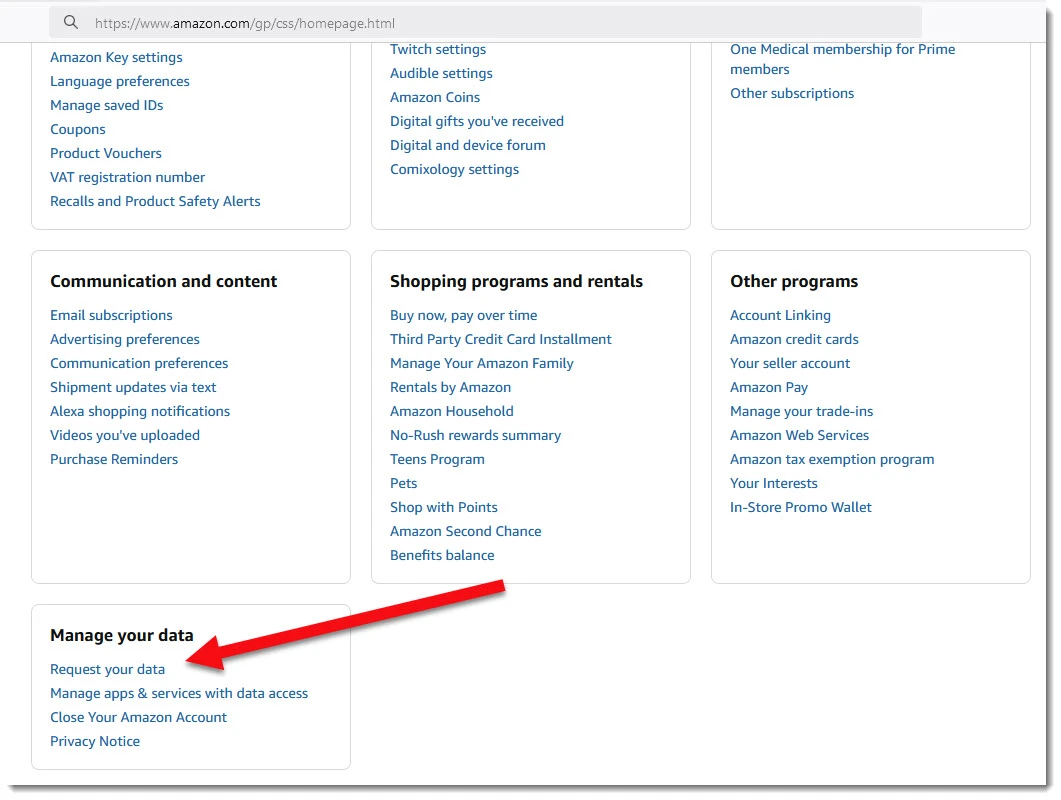Open Communication preferences
The image size is (1061, 800).
click(x=139, y=363)
